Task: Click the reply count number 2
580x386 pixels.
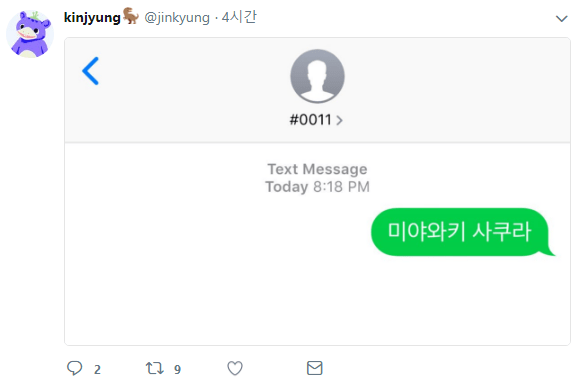Action: [97, 369]
